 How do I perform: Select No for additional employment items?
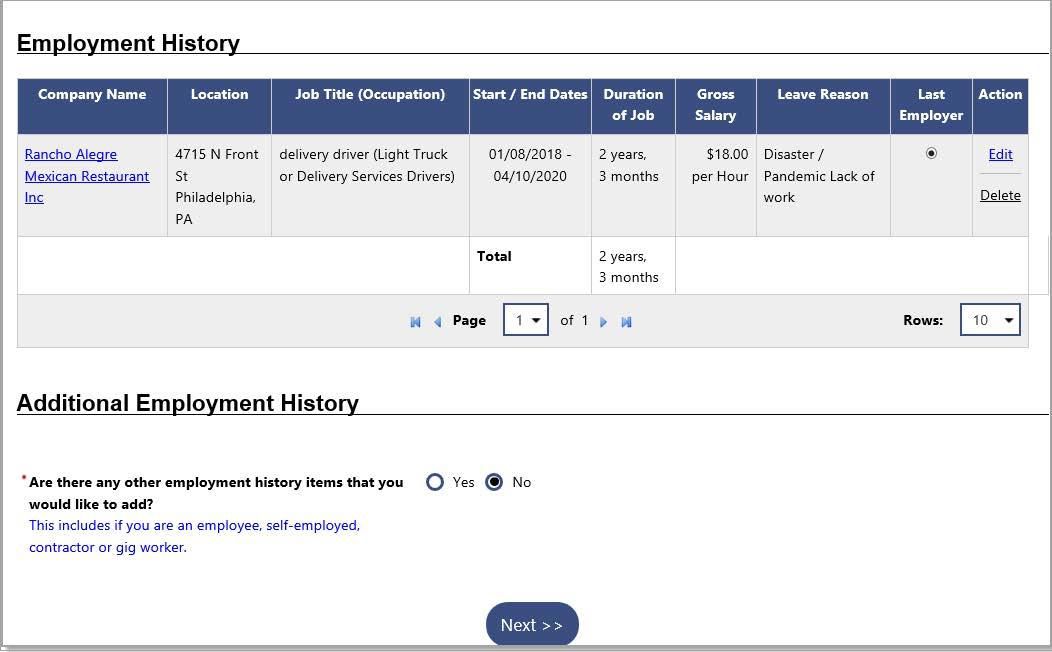pyautogui.click(x=494, y=482)
